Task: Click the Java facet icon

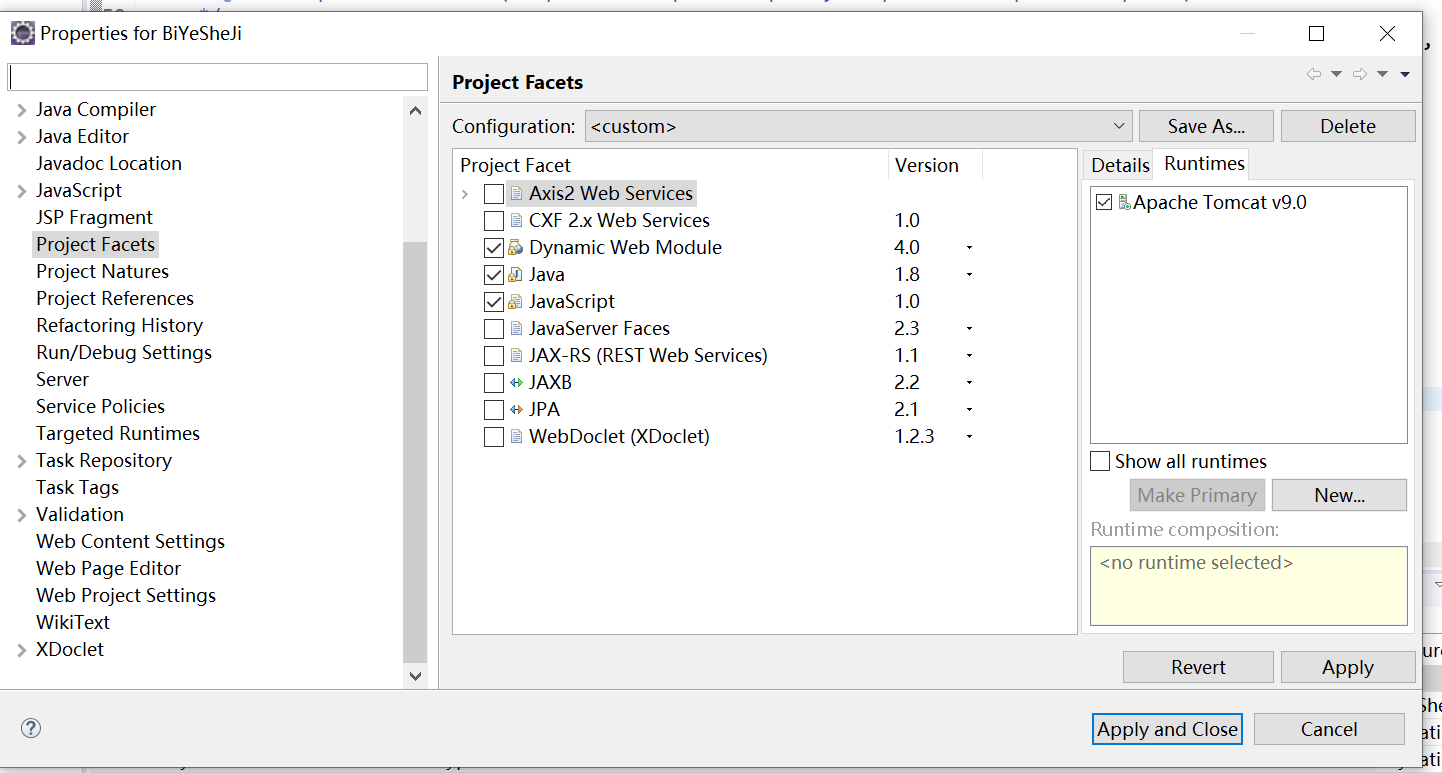Action: 516,275
